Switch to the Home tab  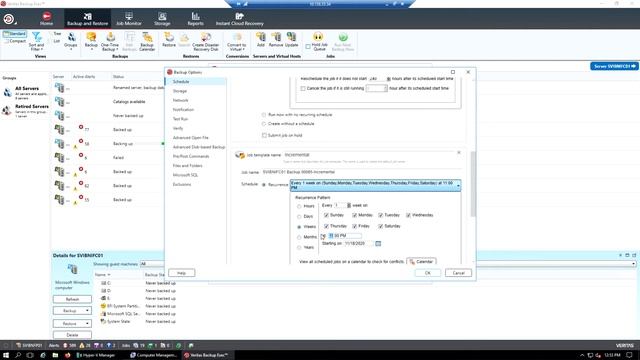pyautogui.click(x=46, y=19)
